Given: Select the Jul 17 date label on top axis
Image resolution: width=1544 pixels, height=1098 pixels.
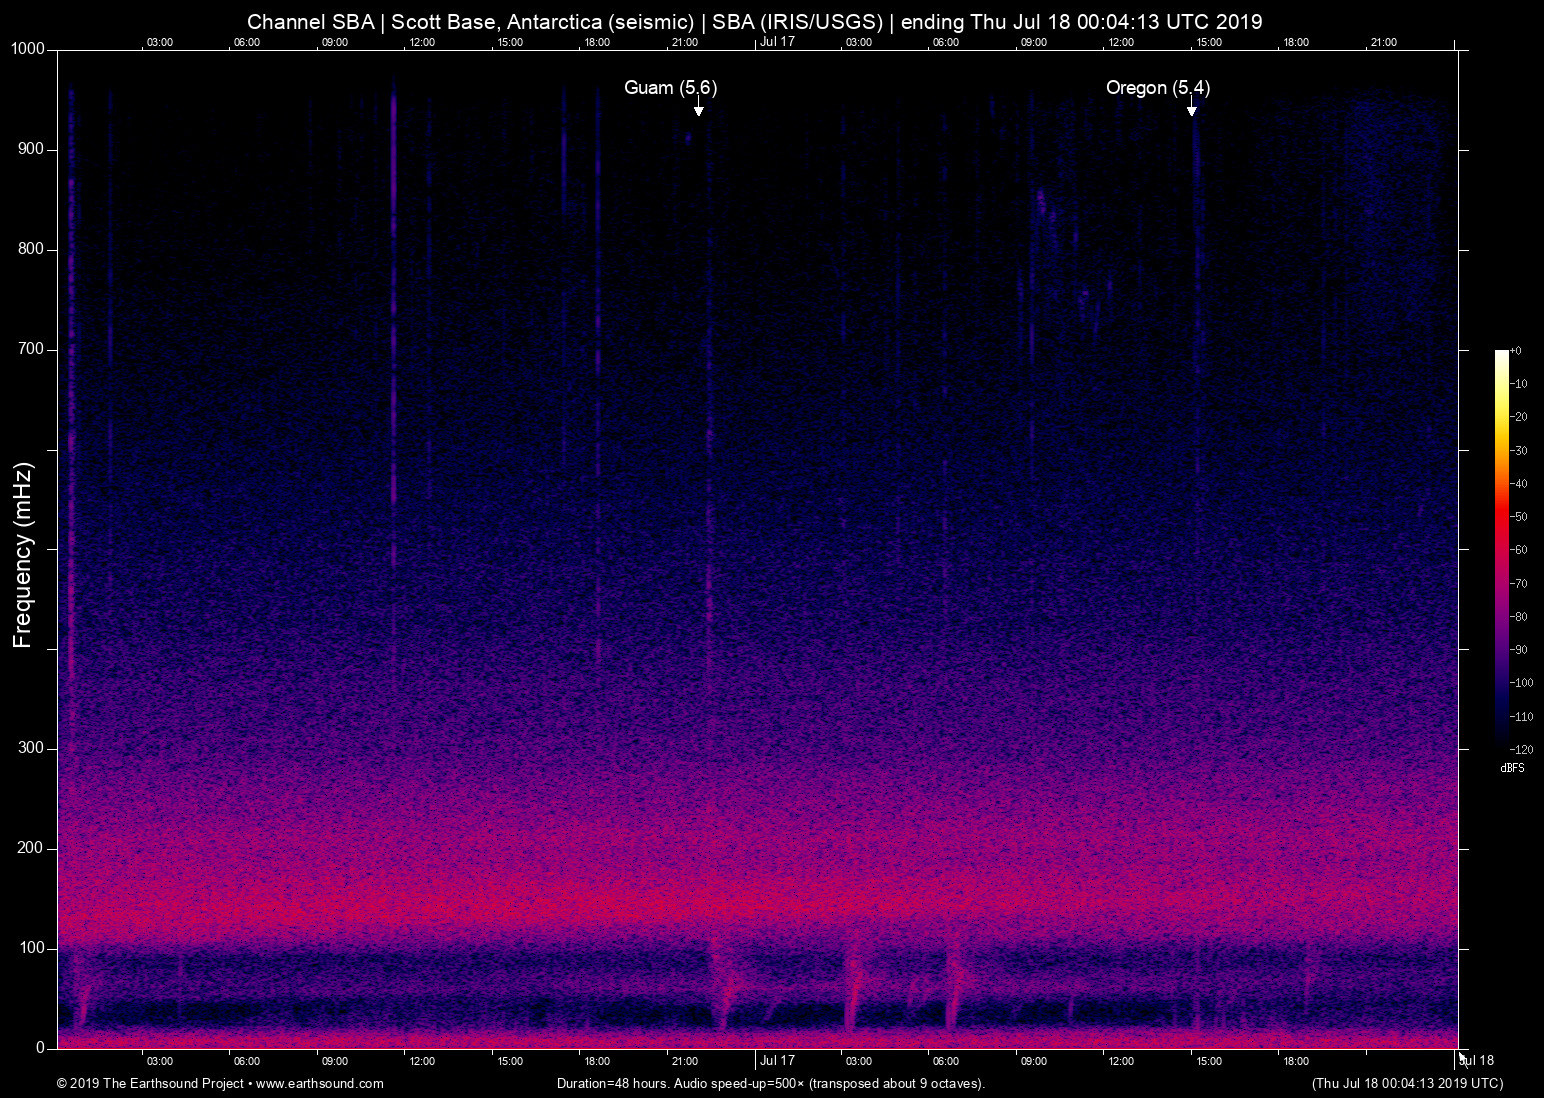Looking at the screenshot, I should tap(776, 42).
